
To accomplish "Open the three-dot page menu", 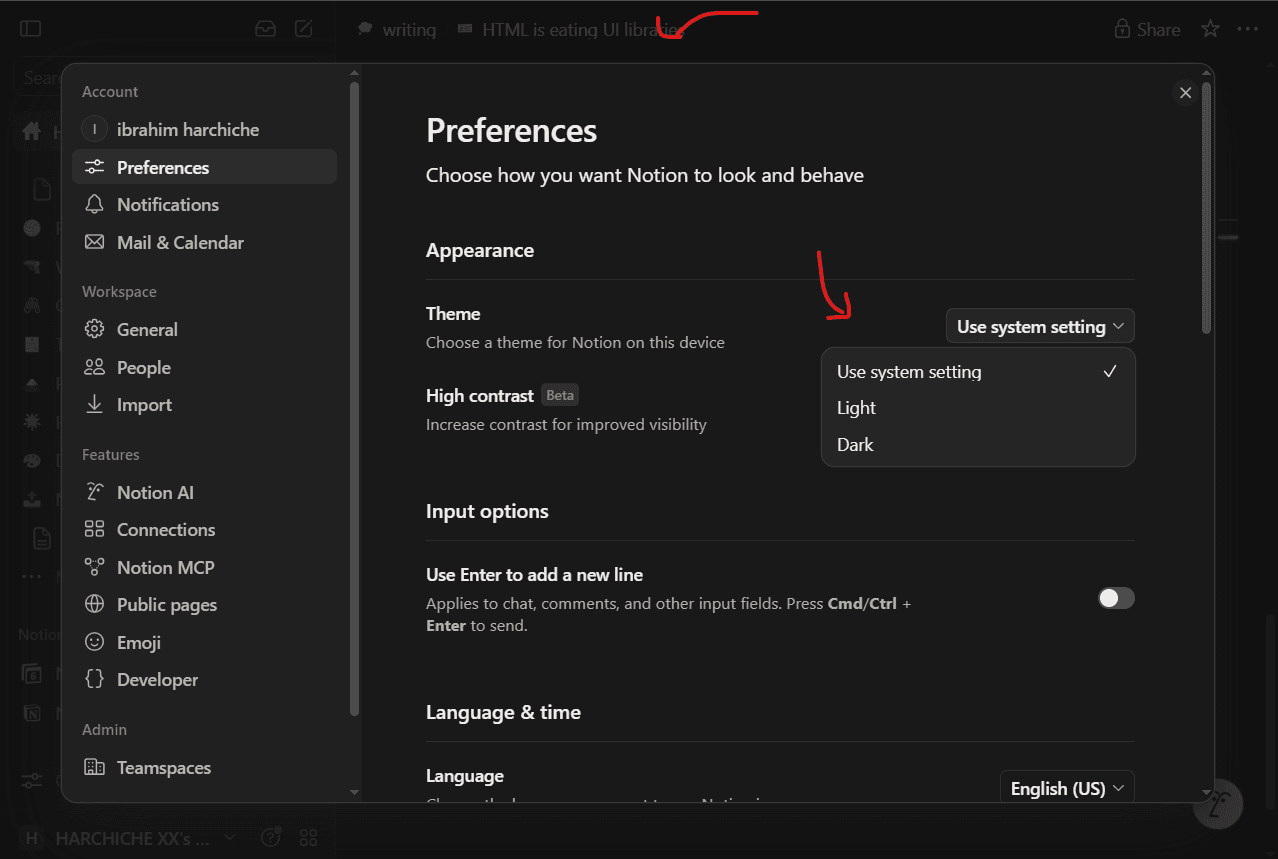I will tap(1247, 29).
